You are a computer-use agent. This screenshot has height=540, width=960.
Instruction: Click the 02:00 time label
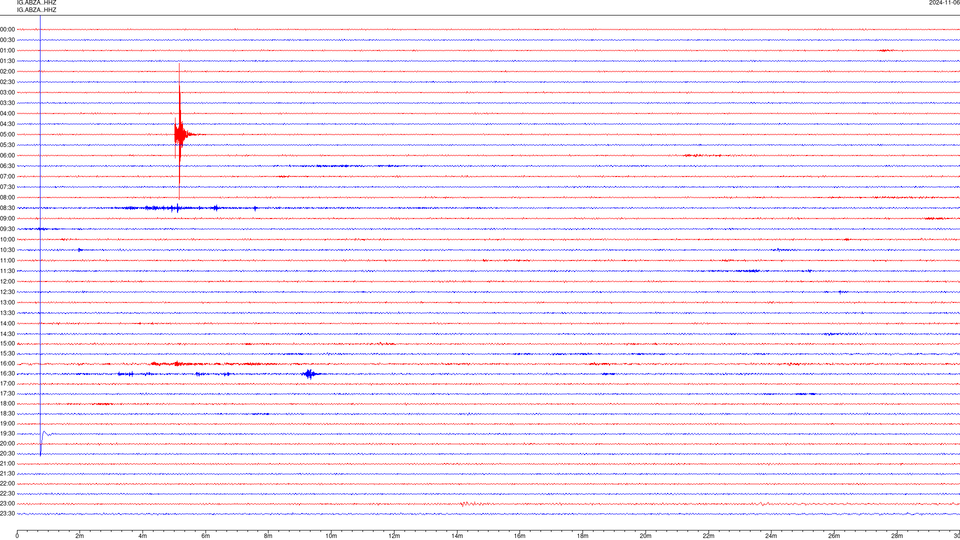(7, 72)
